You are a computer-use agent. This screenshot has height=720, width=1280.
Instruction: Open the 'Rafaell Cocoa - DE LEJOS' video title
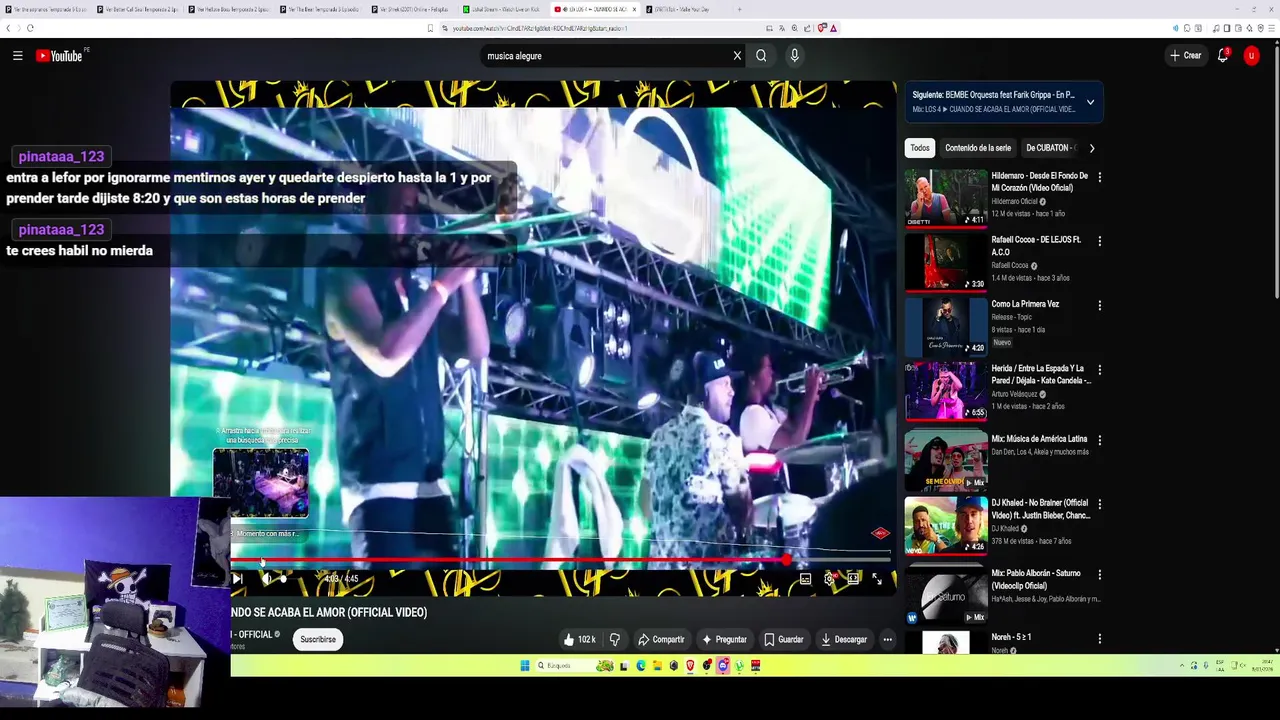(1036, 246)
